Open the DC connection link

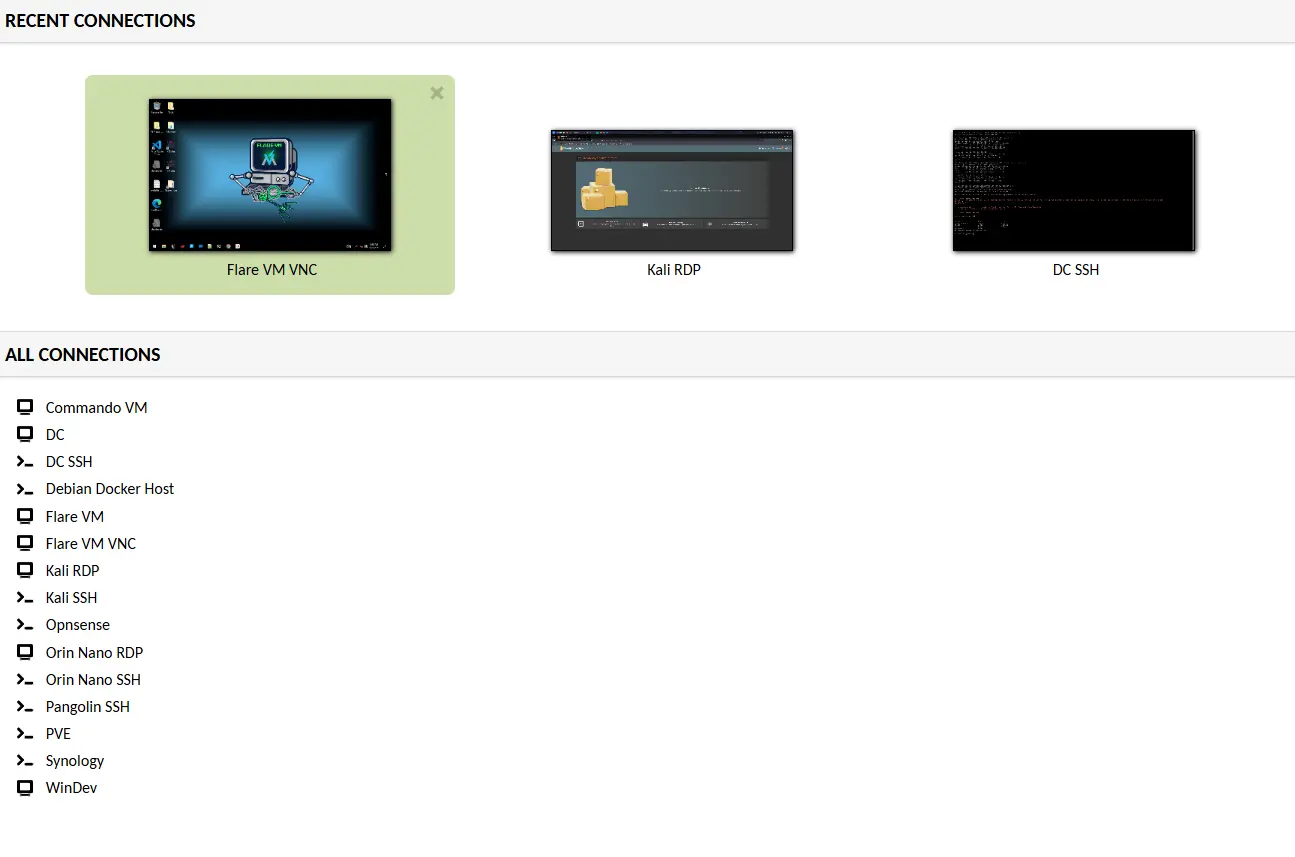tap(55, 435)
